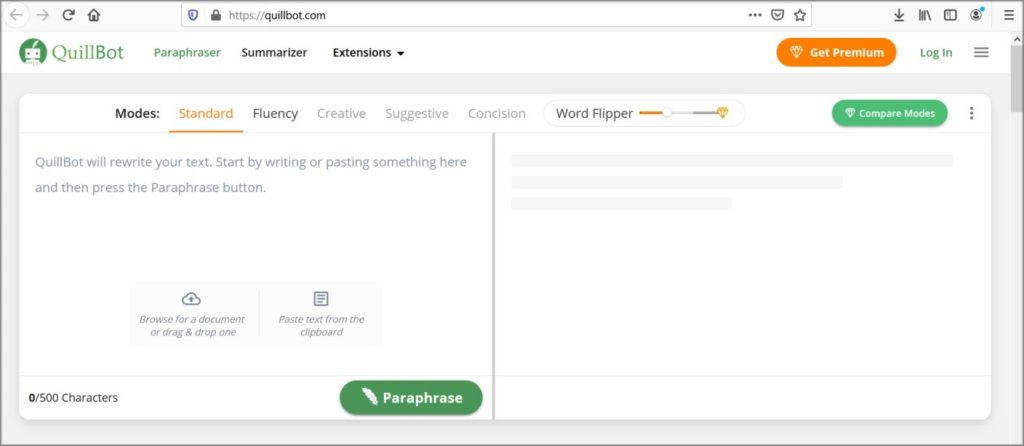The image size is (1024, 446).
Task: Select the Standard mode tab
Action: (x=206, y=114)
